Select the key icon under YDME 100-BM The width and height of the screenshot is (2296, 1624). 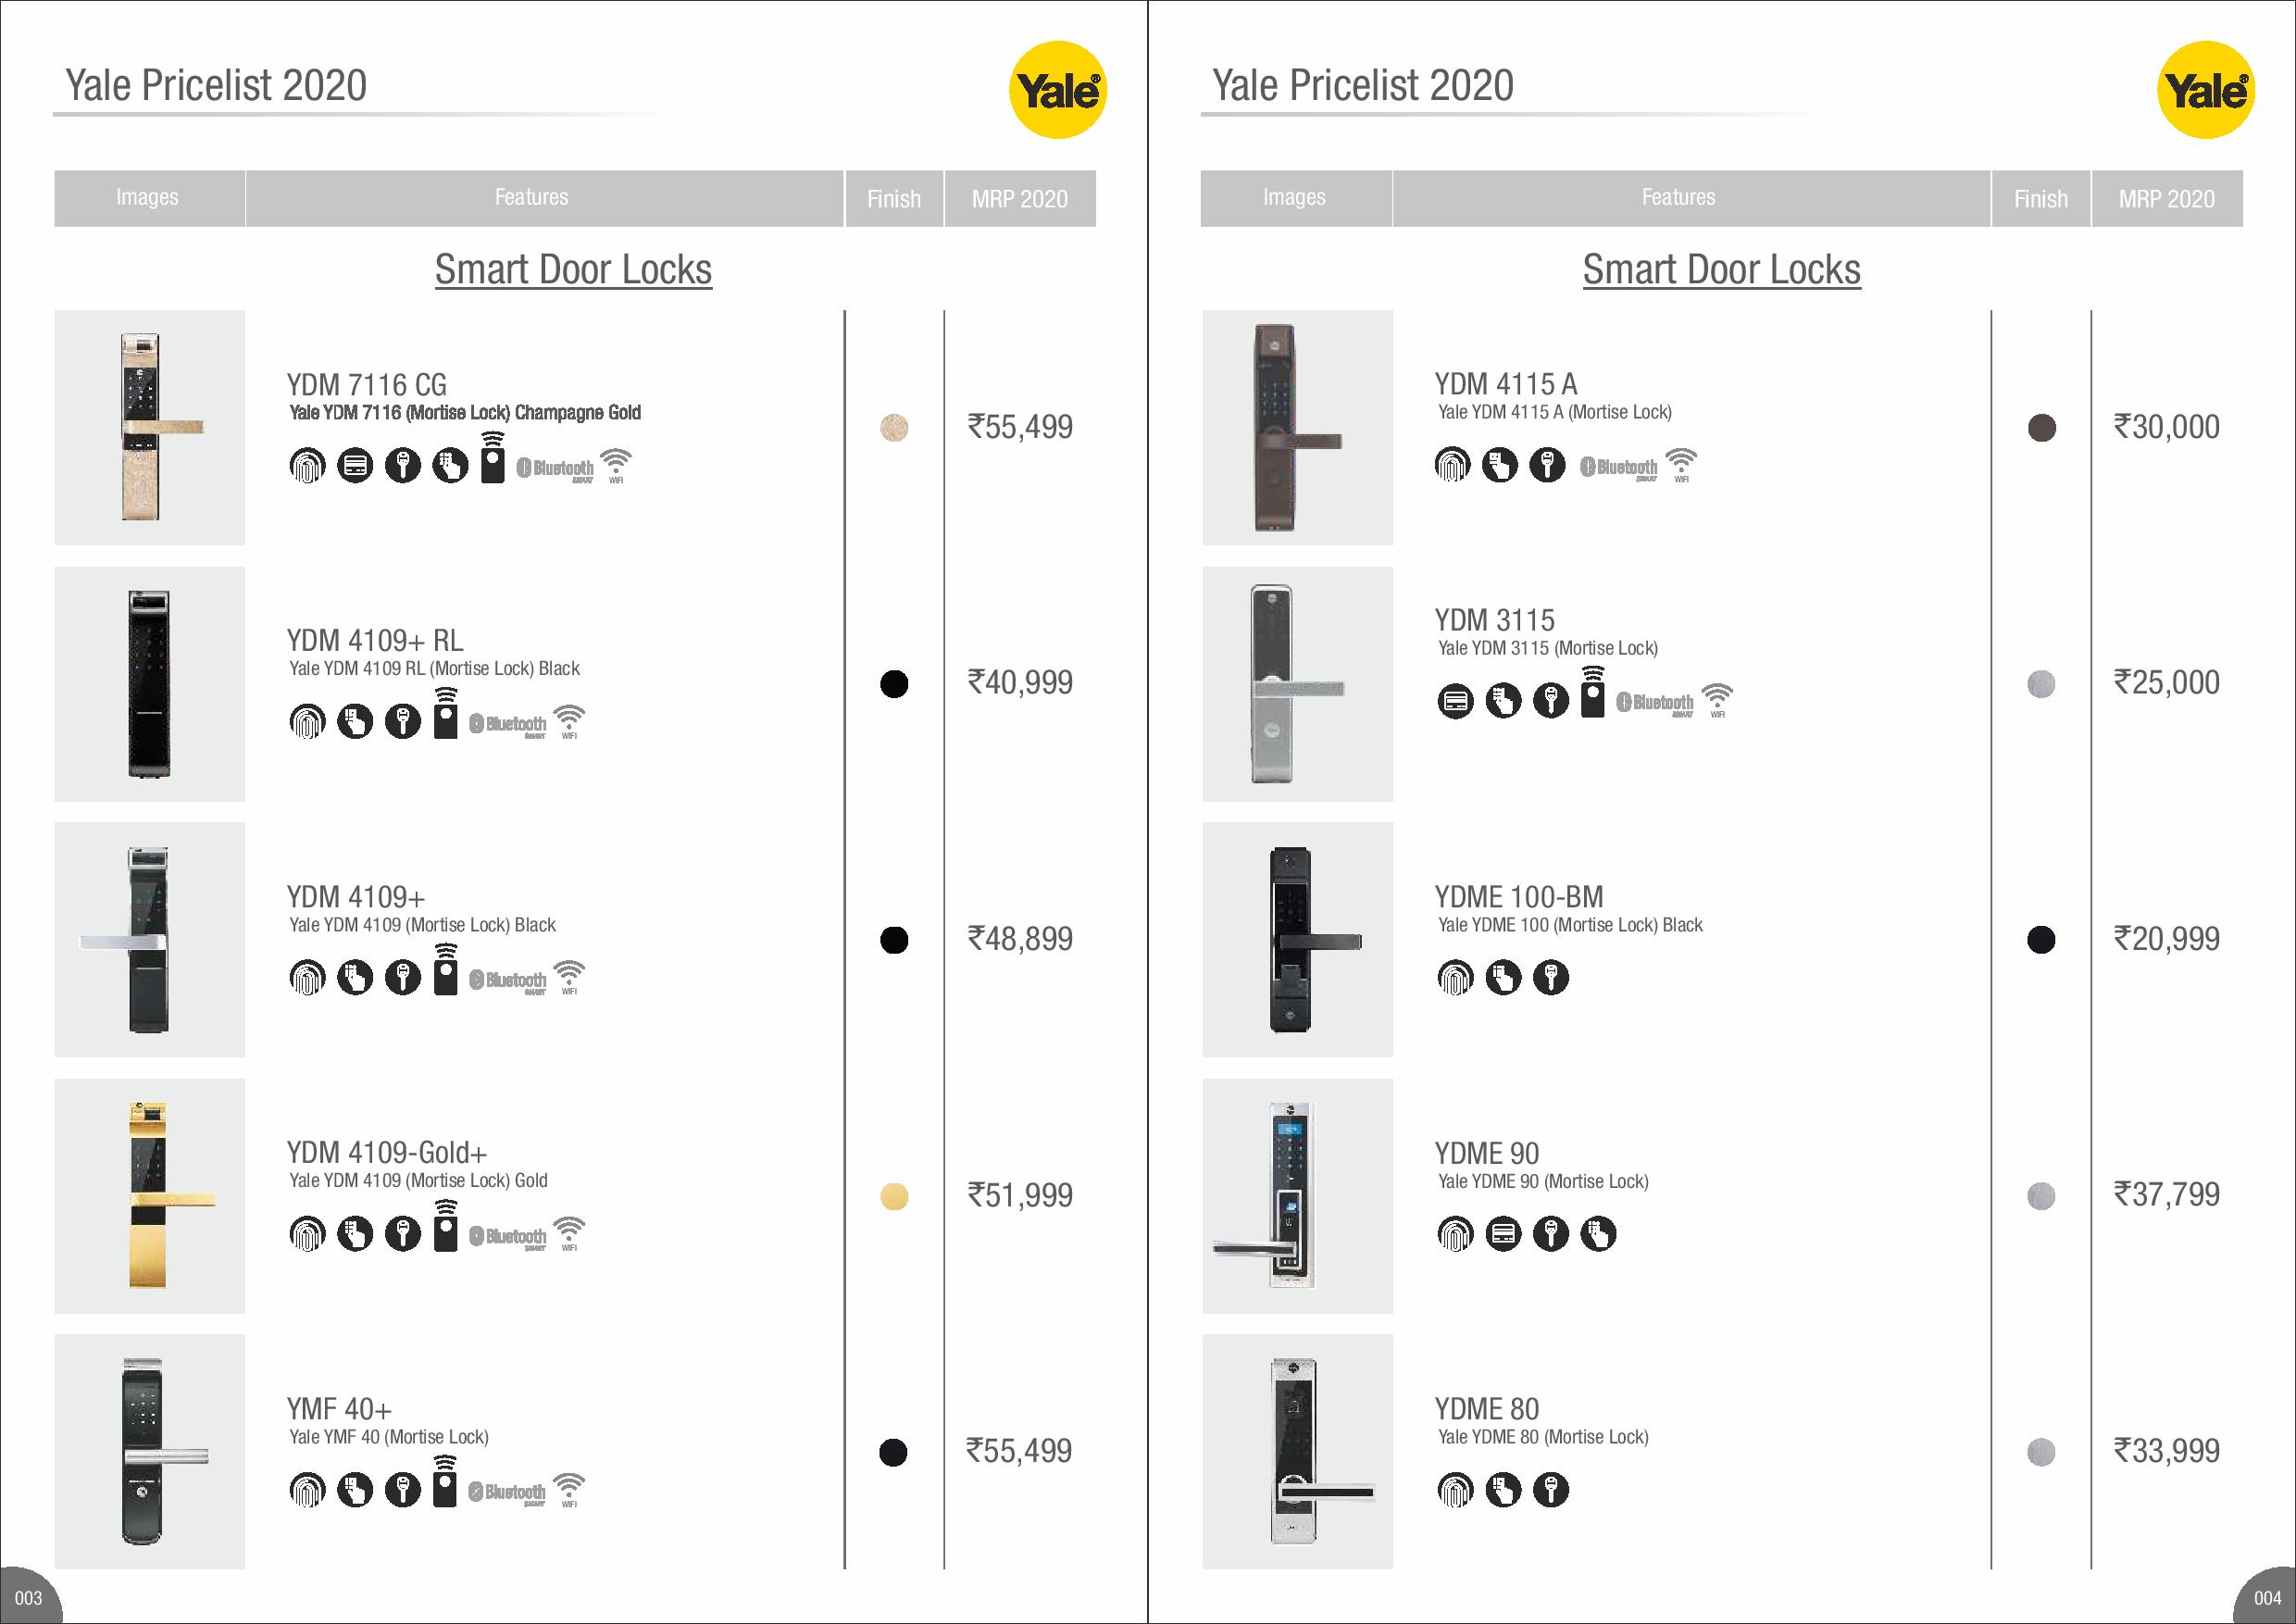coord(1551,977)
